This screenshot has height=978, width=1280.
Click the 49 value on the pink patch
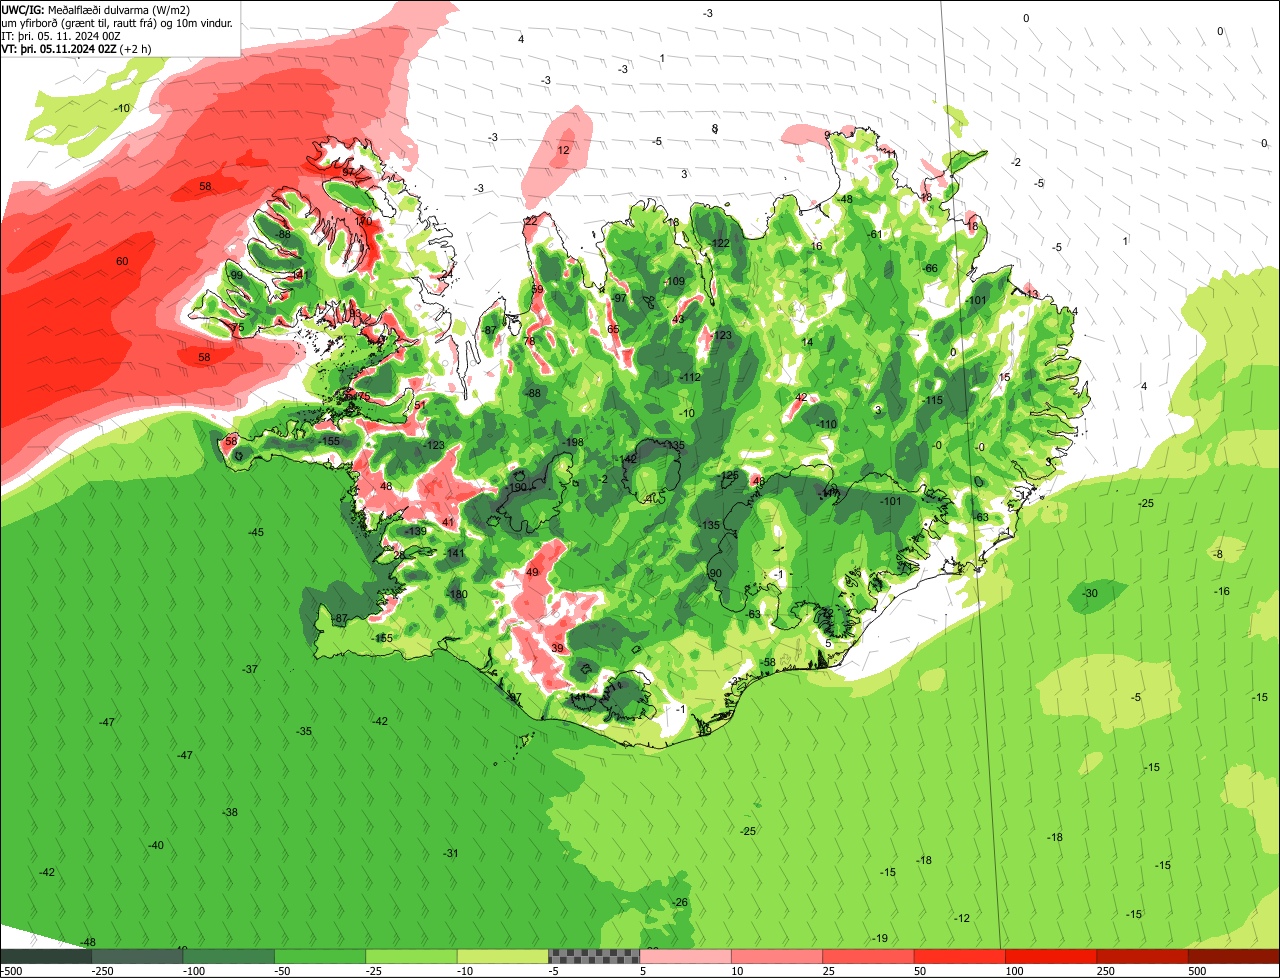(532, 573)
